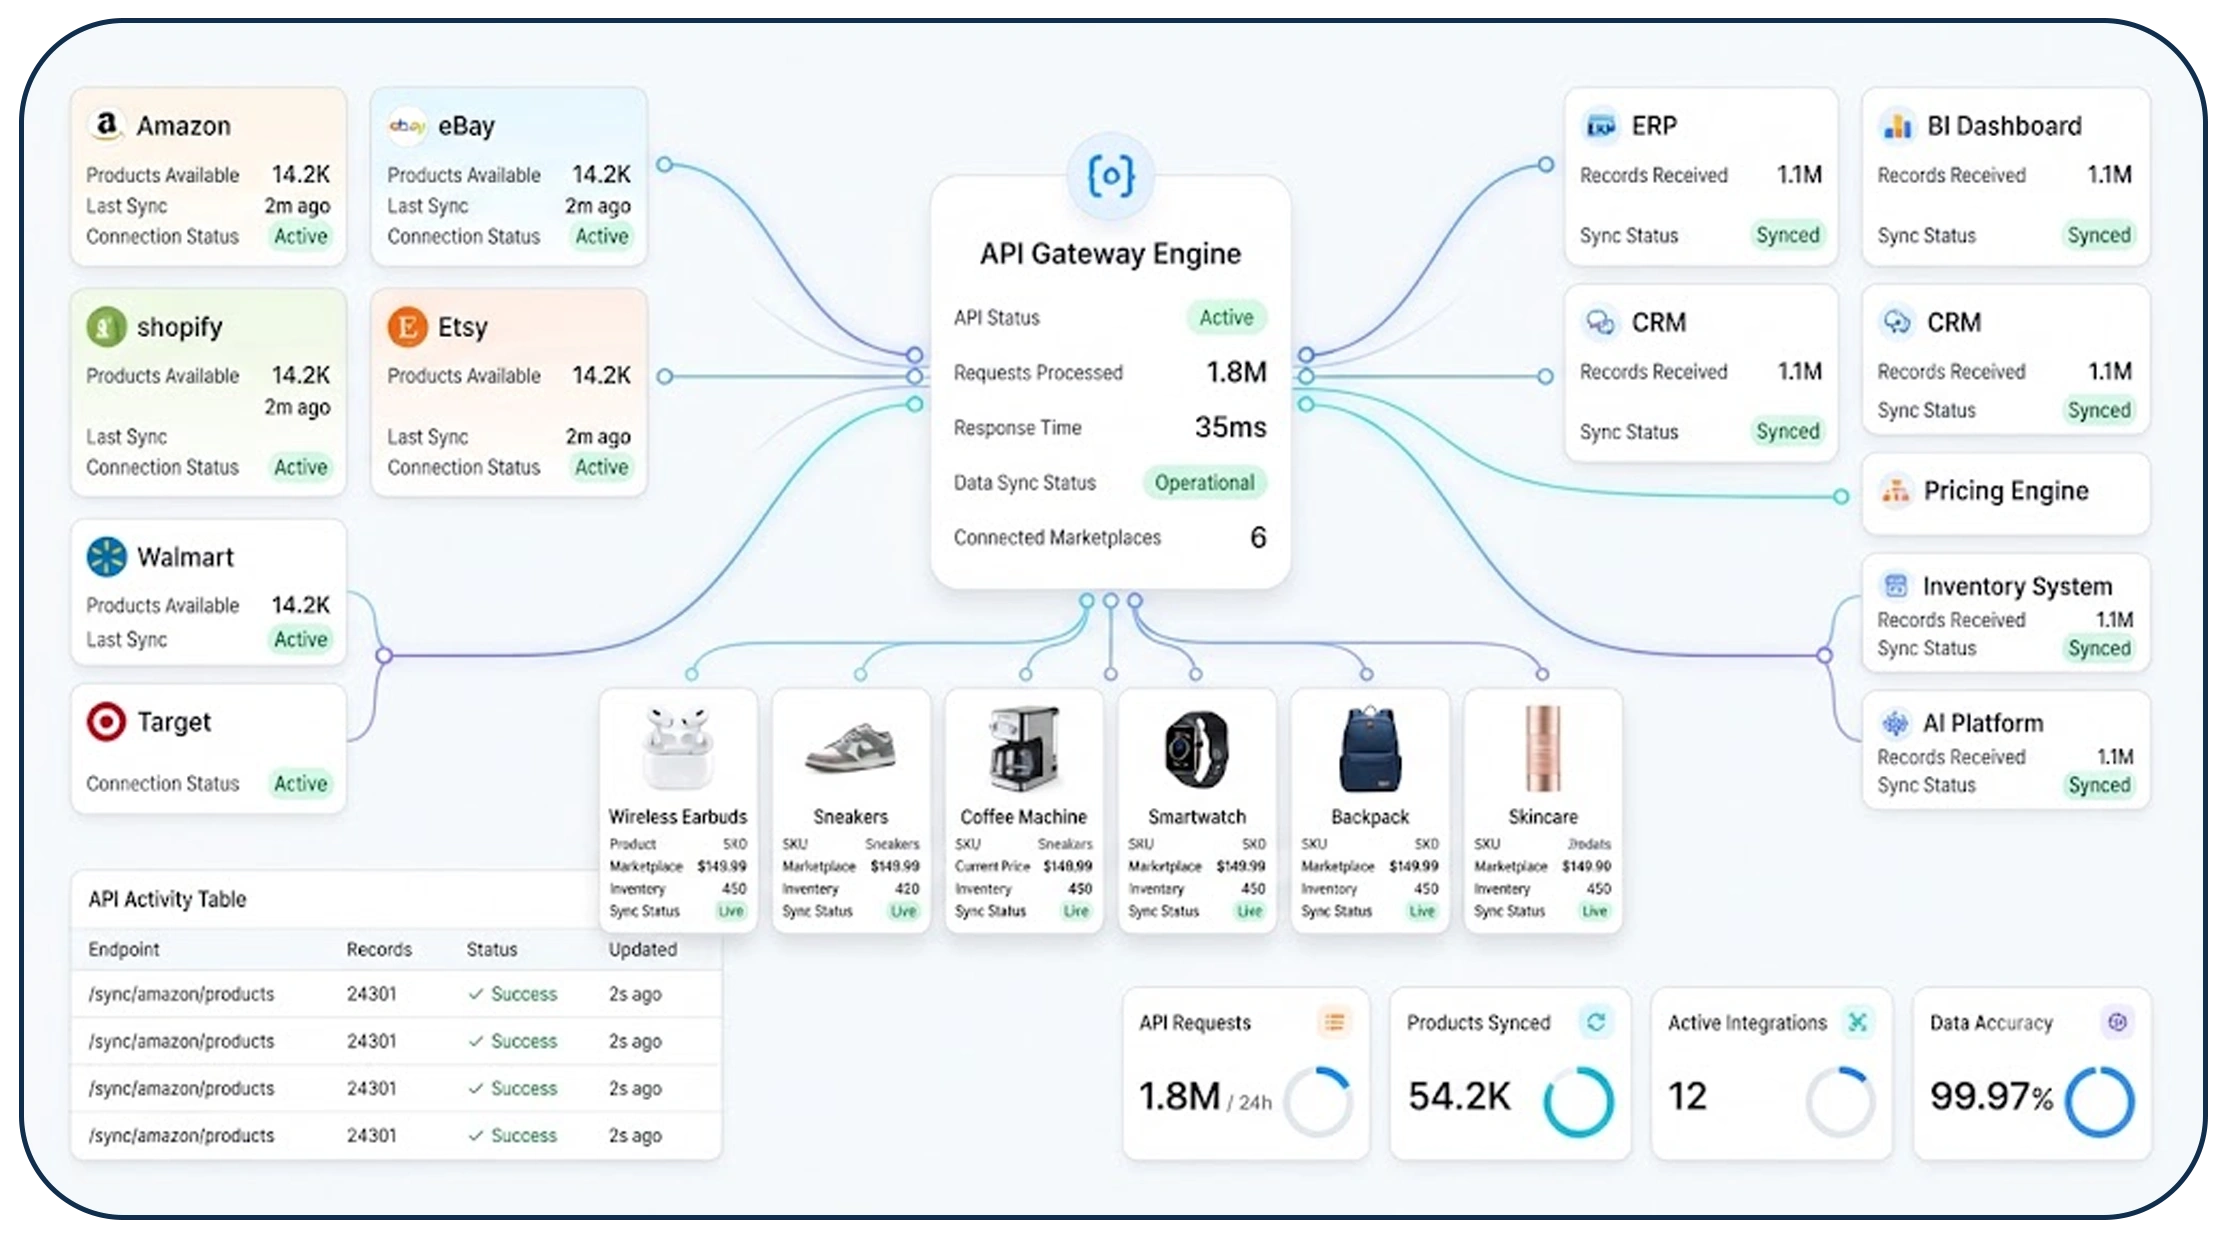Click the Walmart Products Available 14.2K value
Screen dimensions: 2223x1240
[301, 605]
